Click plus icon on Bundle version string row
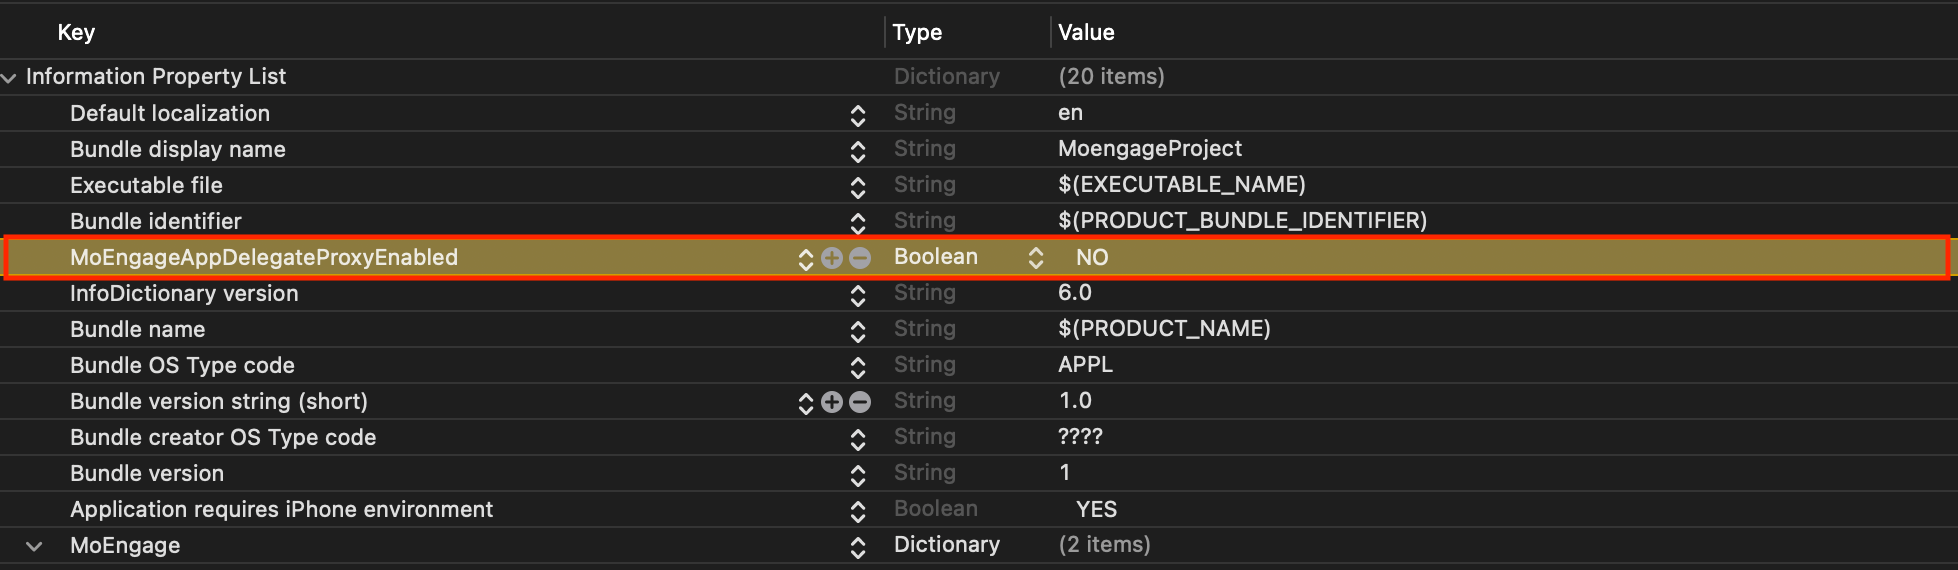1958x570 pixels. [831, 402]
